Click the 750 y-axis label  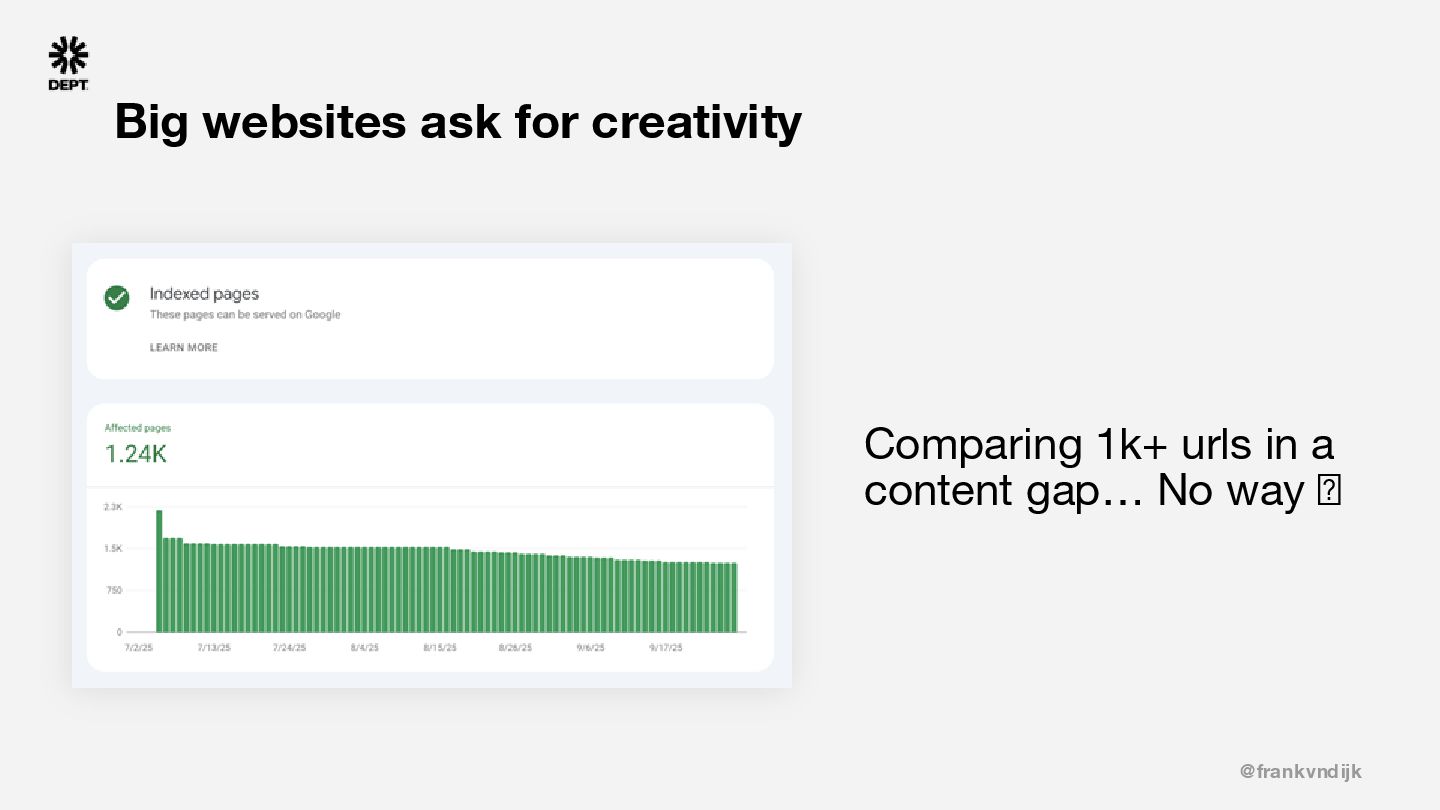tap(113, 590)
